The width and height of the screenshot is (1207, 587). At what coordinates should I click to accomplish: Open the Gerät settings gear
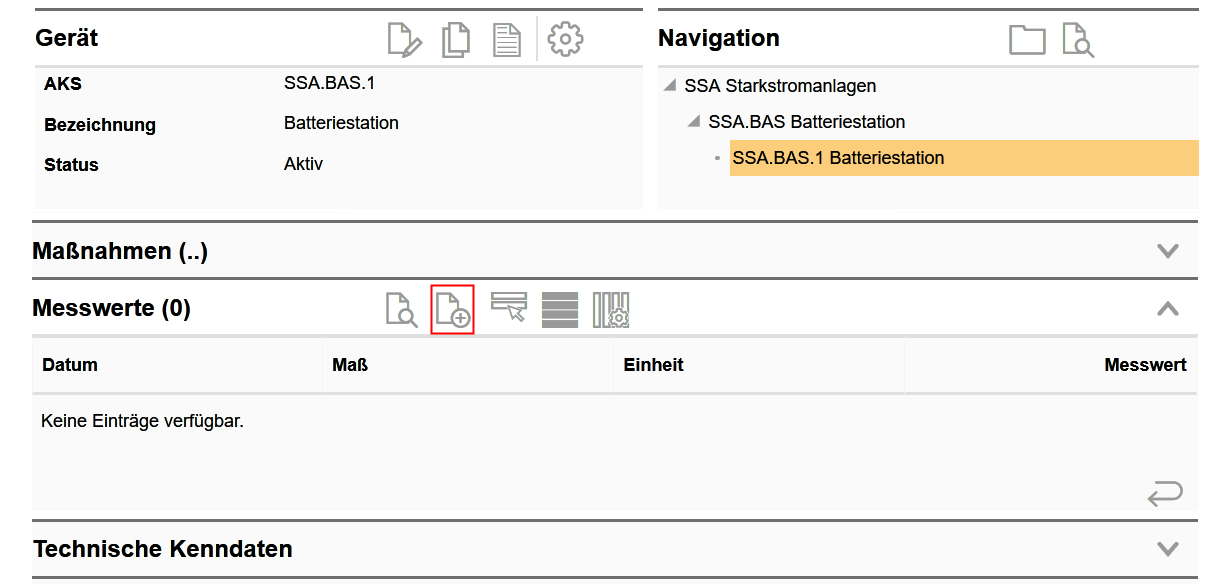566,39
